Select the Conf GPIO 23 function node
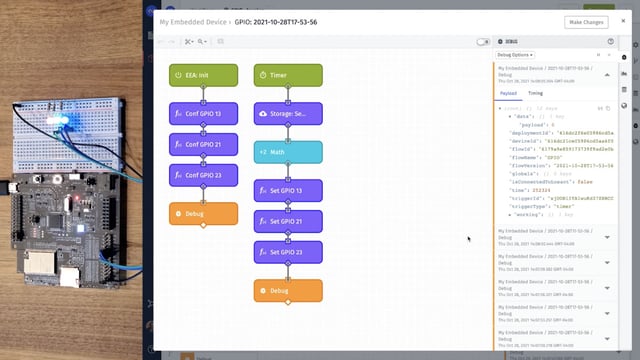This screenshot has height=360, width=640. click(203, 175)
